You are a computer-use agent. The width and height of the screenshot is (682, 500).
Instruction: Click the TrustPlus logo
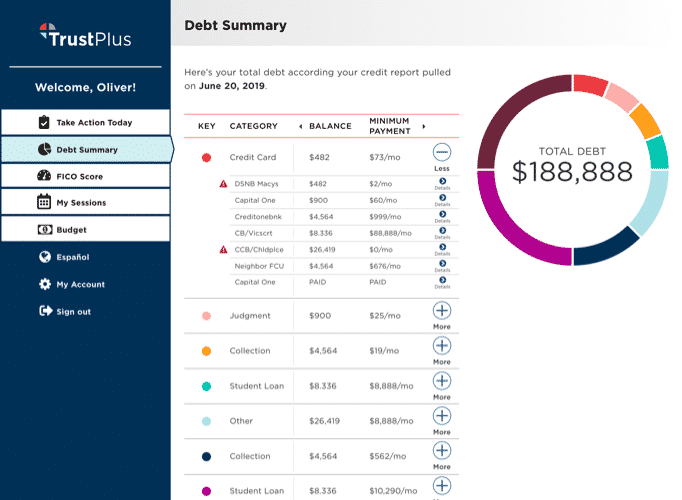point(85,36)
